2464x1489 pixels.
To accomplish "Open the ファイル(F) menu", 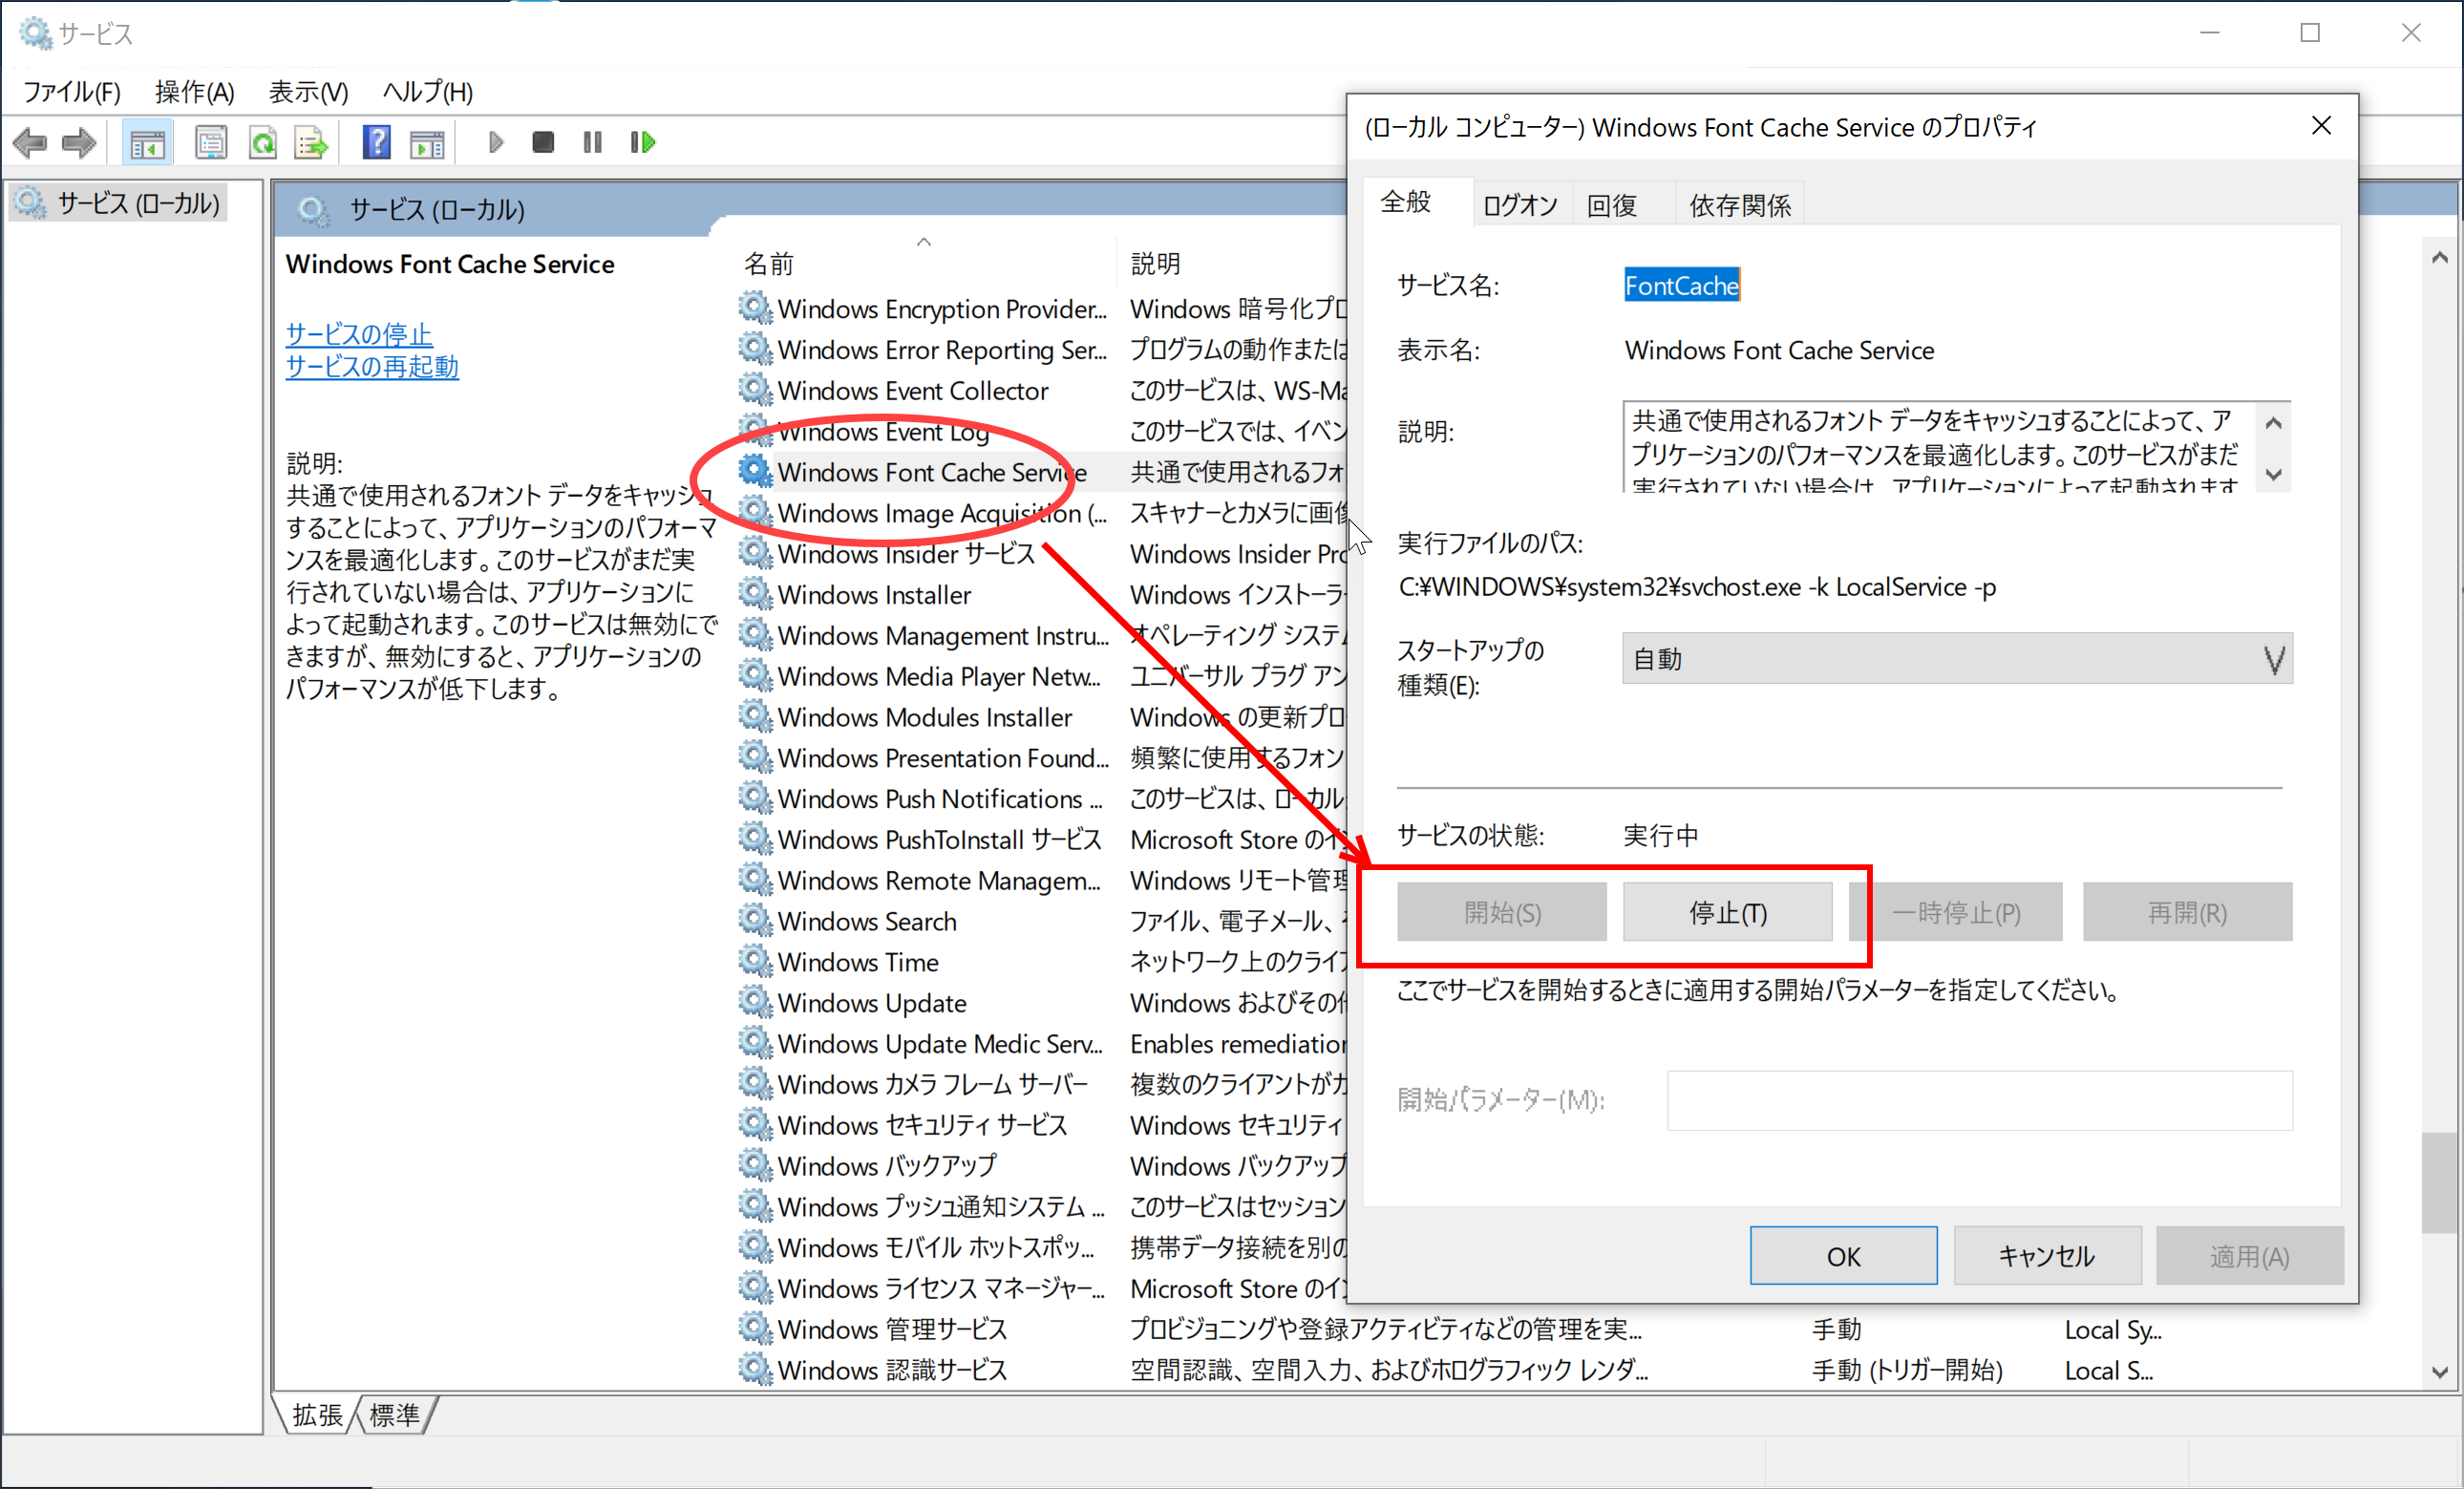I will coord(72,92).
